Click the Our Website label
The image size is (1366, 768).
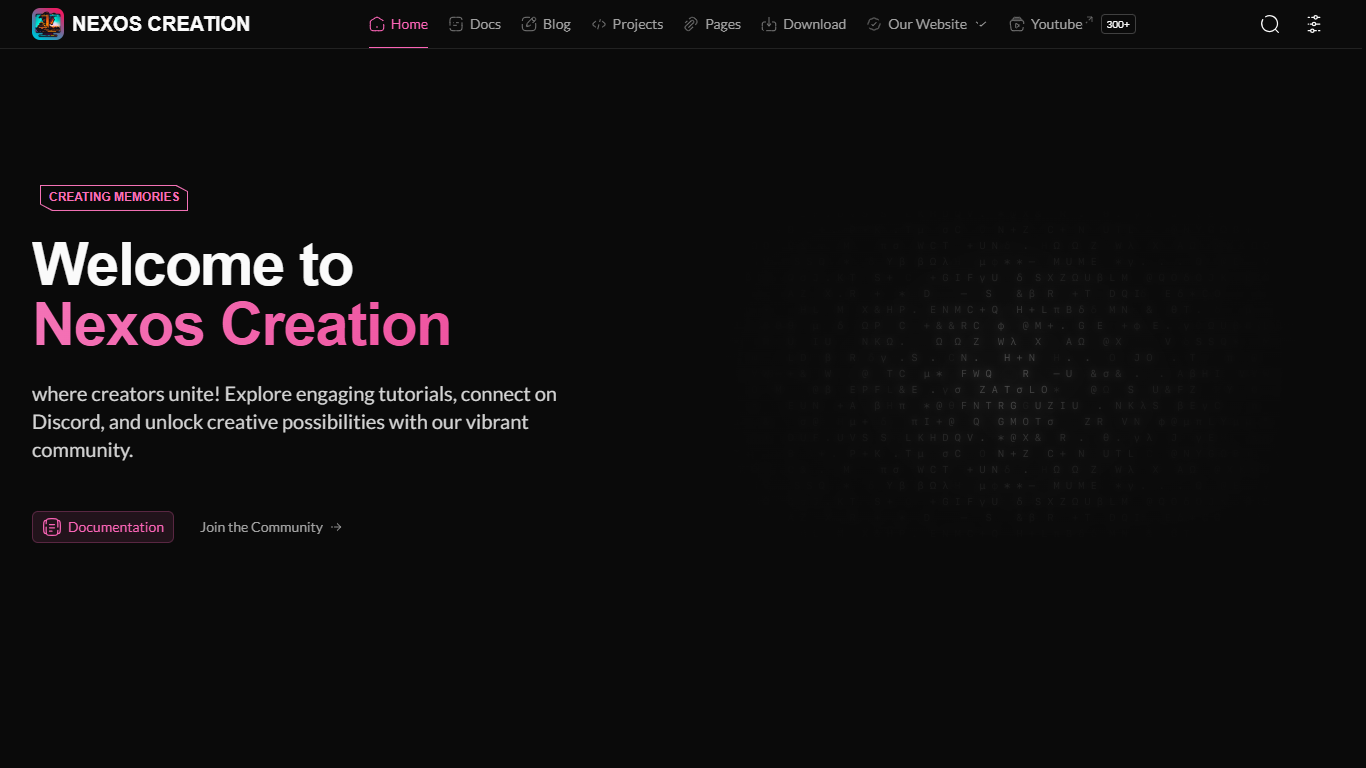(927, 24)
